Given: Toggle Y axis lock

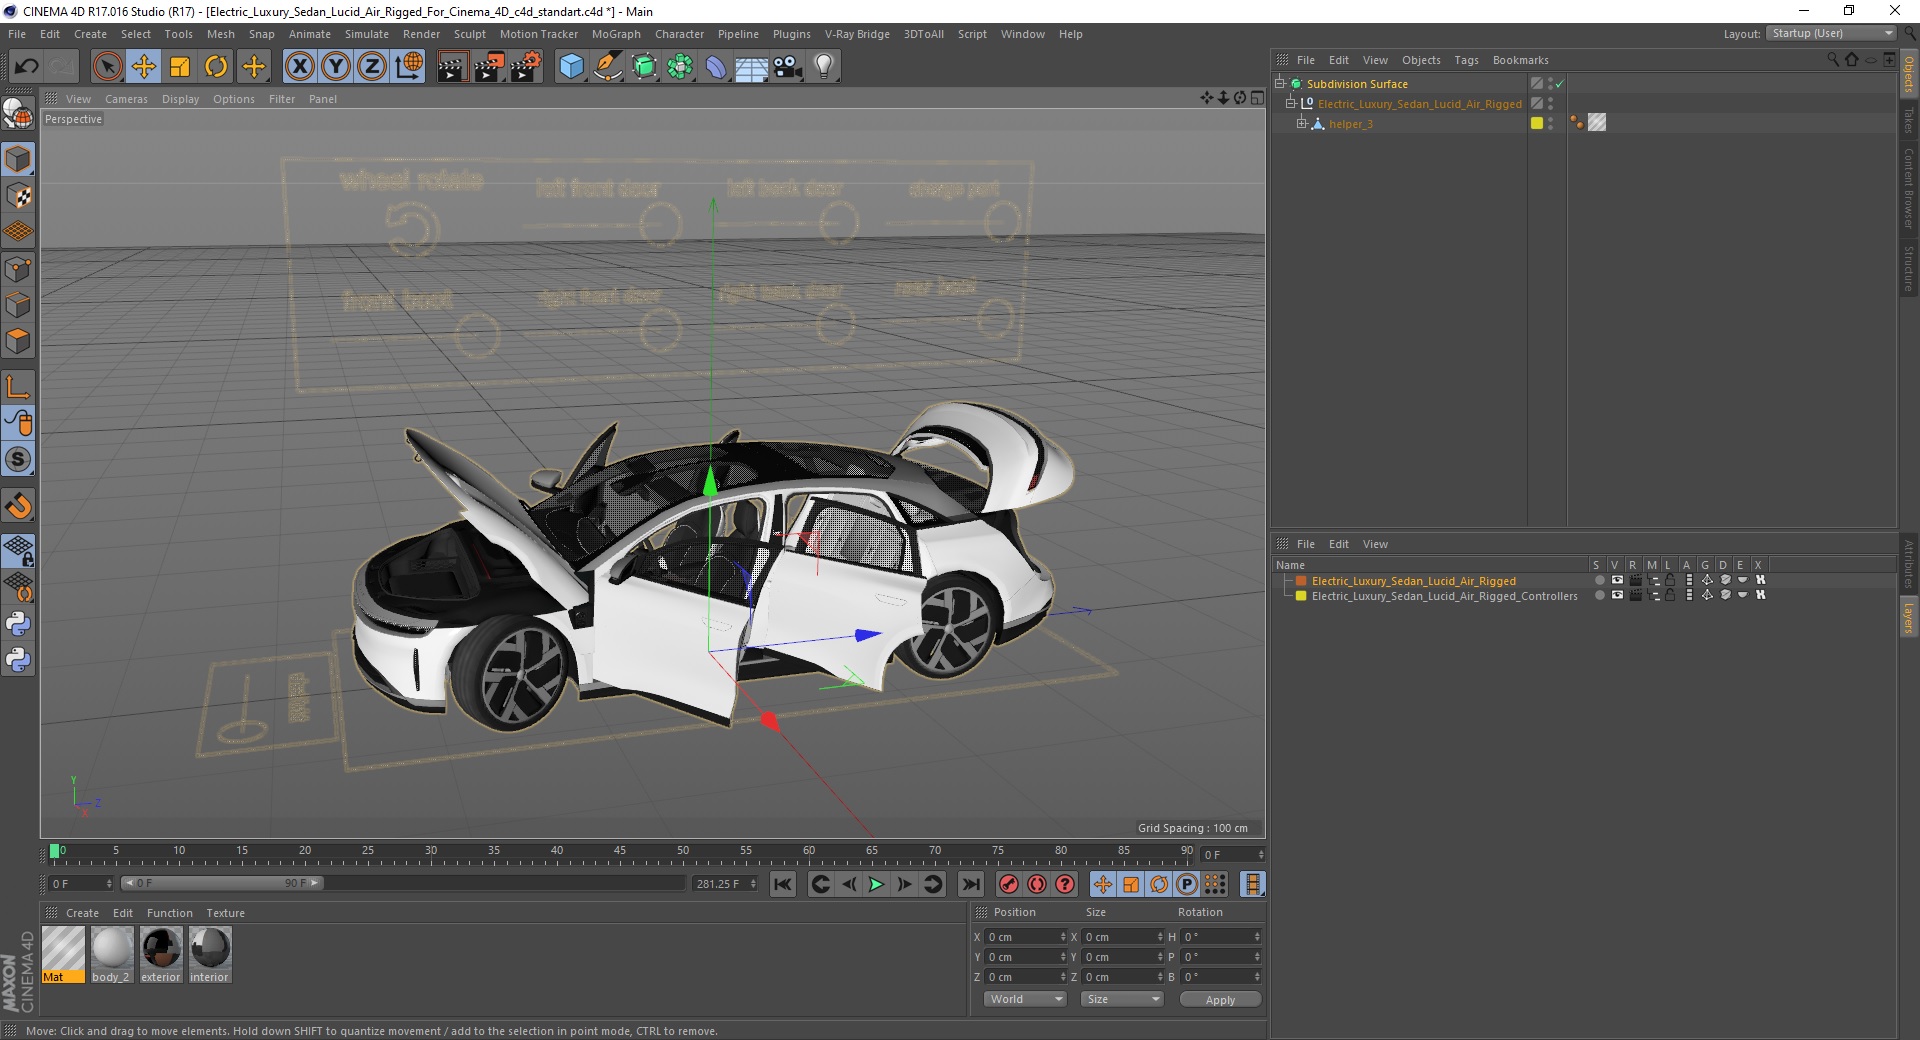Looking at the screenshot, I should [x=336, y=67].
